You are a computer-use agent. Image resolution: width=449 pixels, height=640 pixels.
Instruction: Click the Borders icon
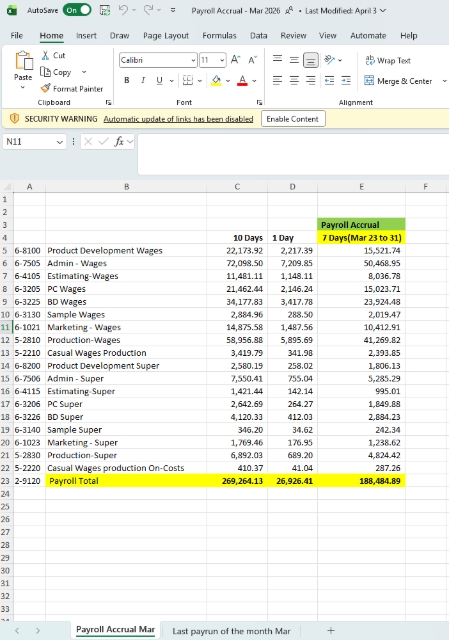click(188, 80)
